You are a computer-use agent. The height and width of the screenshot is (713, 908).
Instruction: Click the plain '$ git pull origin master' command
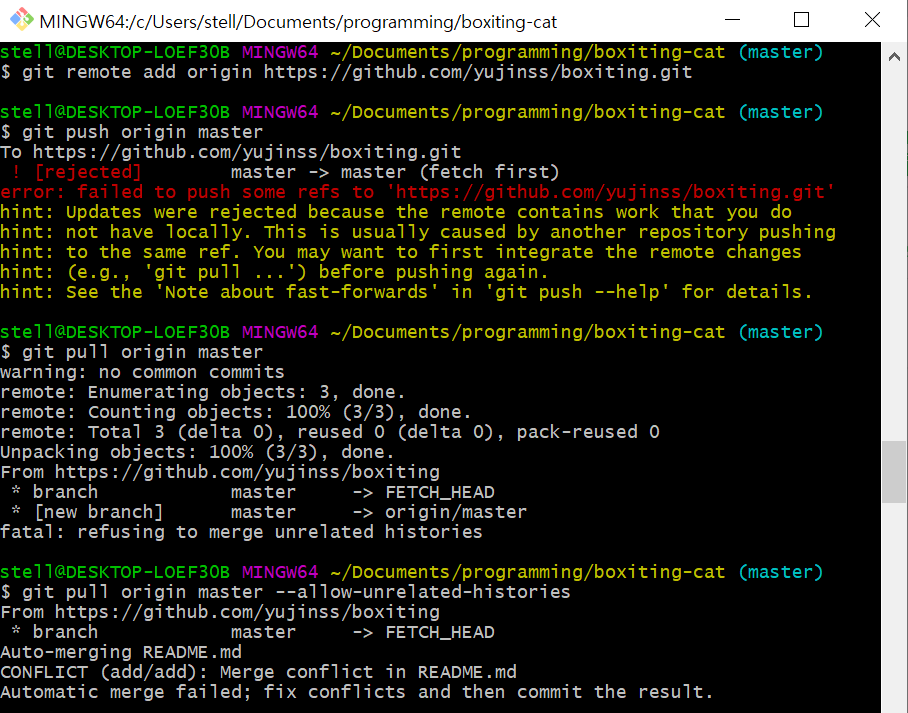click(x=131, y=352)
